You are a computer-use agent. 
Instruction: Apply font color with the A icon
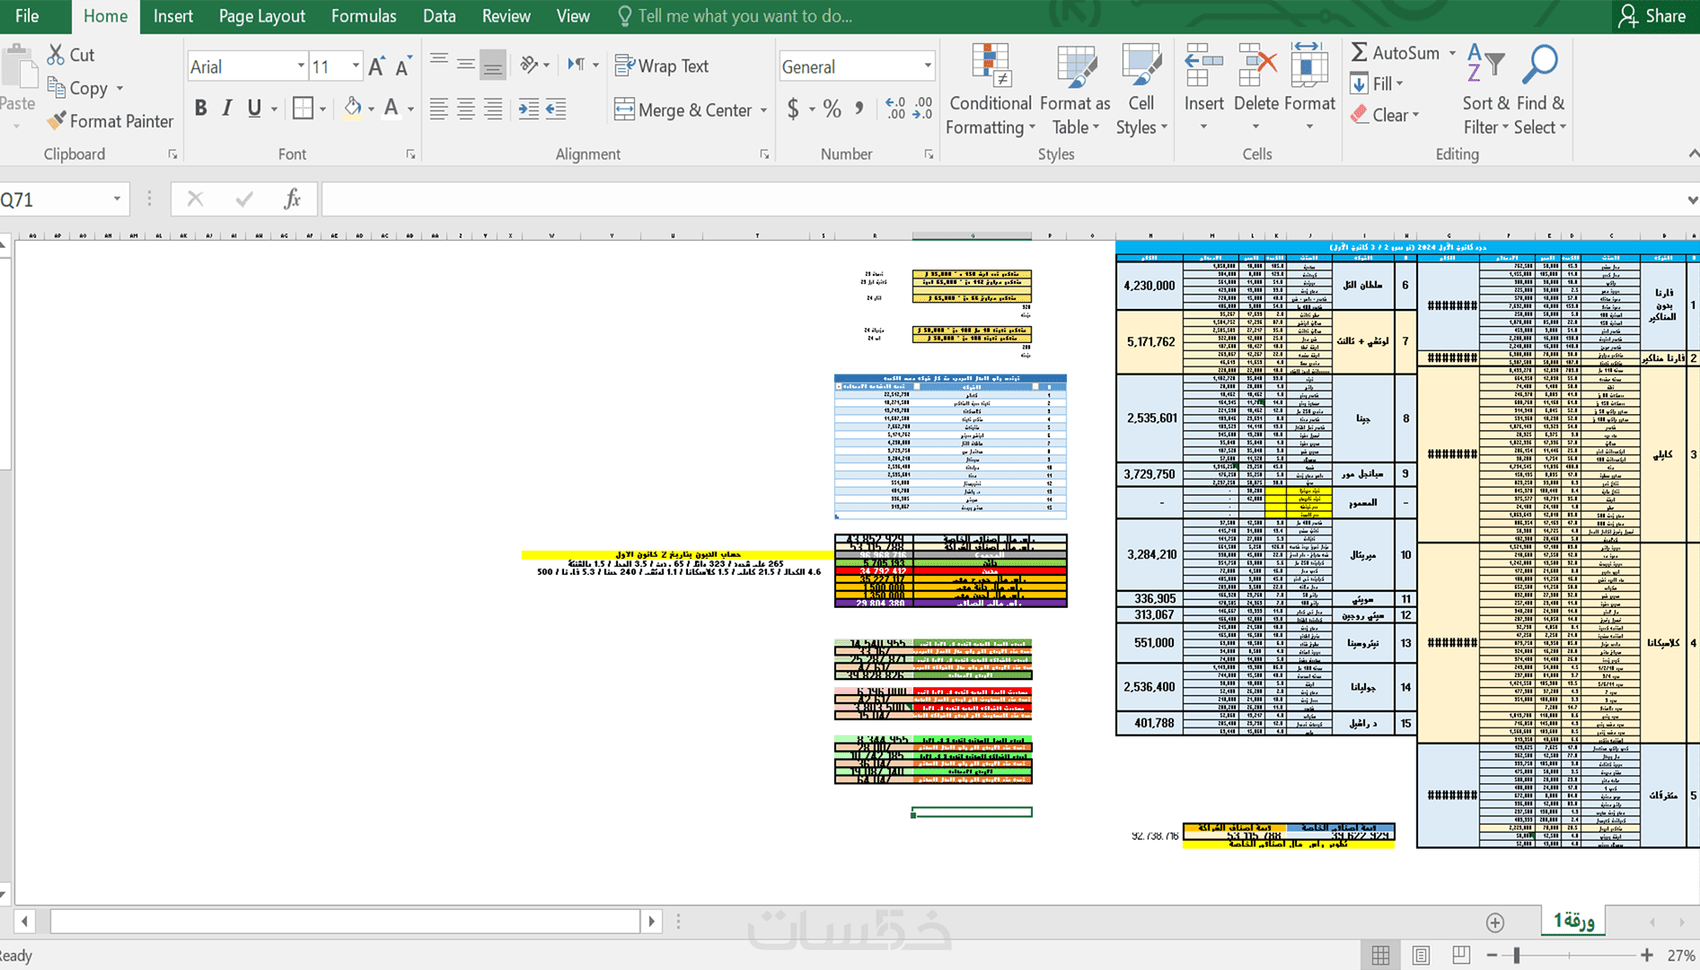coord(391,108)
